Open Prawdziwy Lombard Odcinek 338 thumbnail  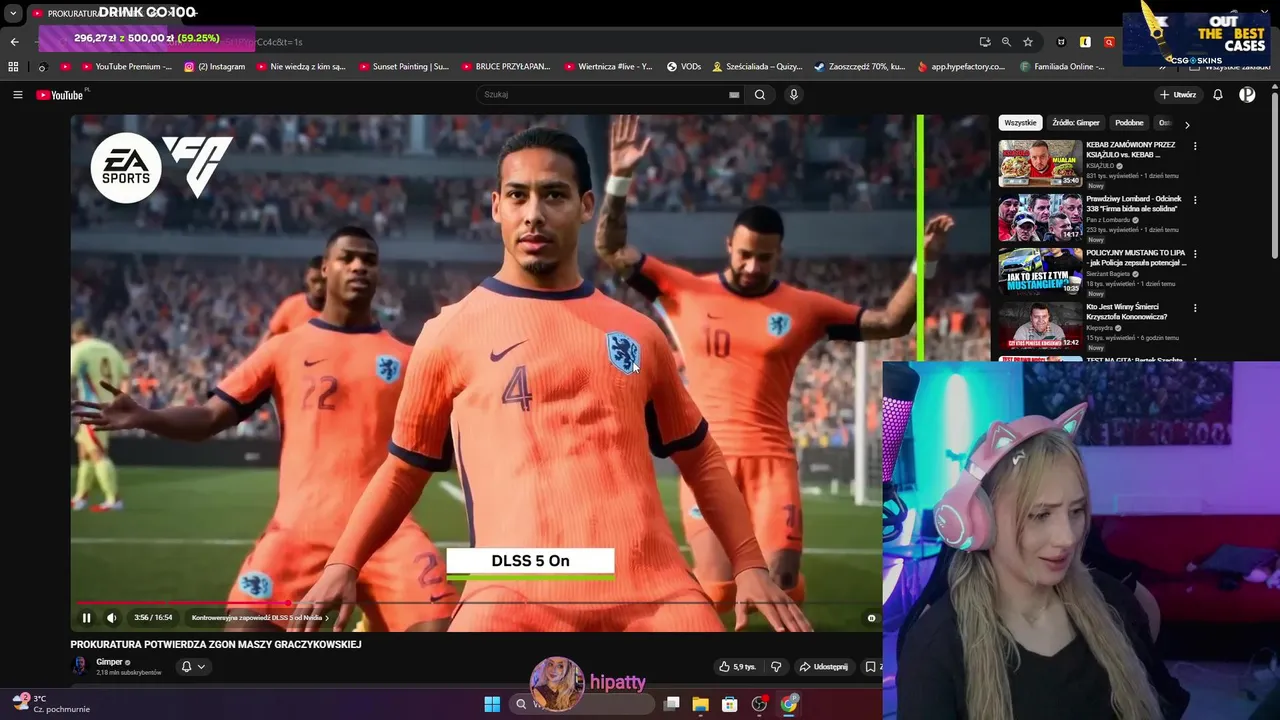[x=1040, y=217]
